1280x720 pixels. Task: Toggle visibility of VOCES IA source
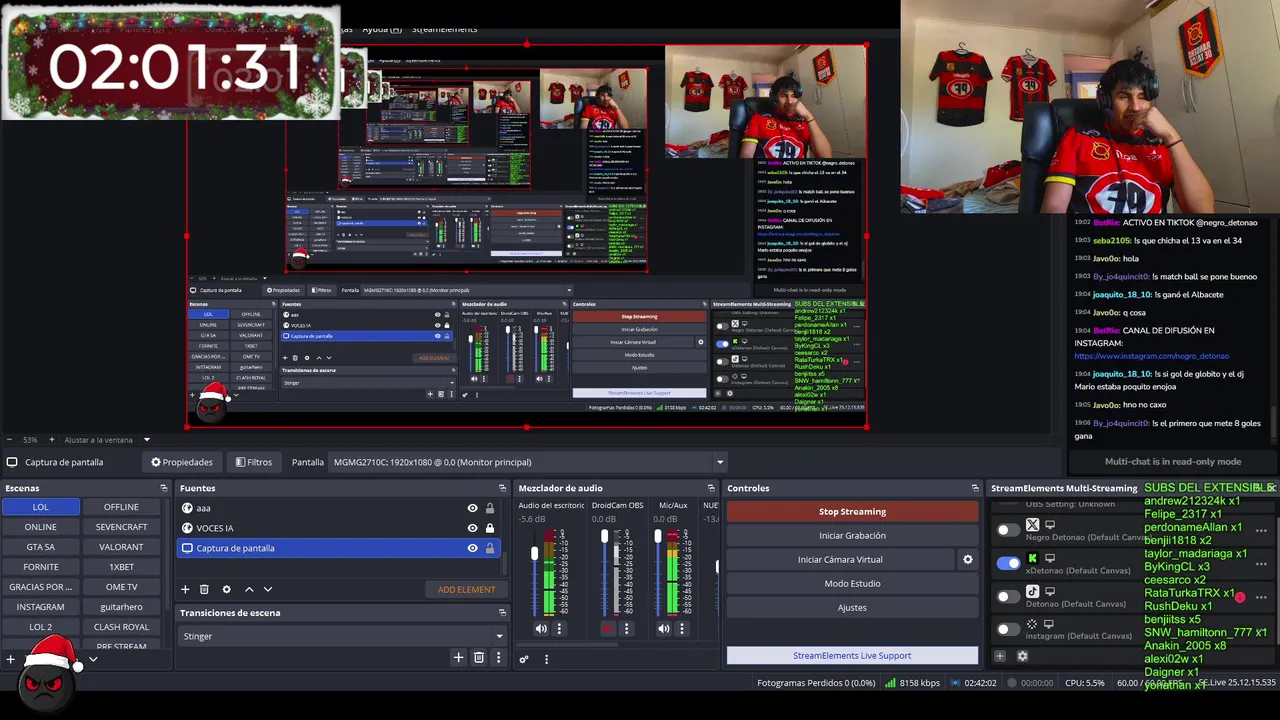click(x=472, y=528)
